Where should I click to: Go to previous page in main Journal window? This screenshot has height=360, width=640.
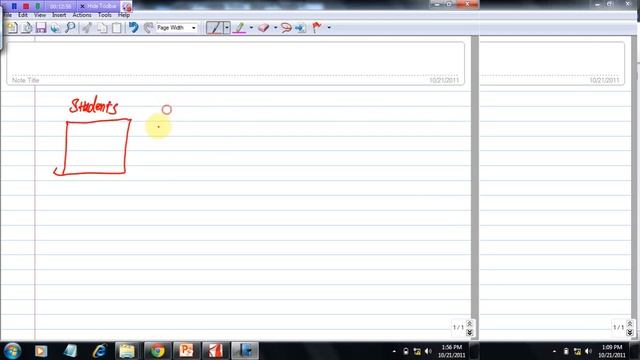point(469,323)
